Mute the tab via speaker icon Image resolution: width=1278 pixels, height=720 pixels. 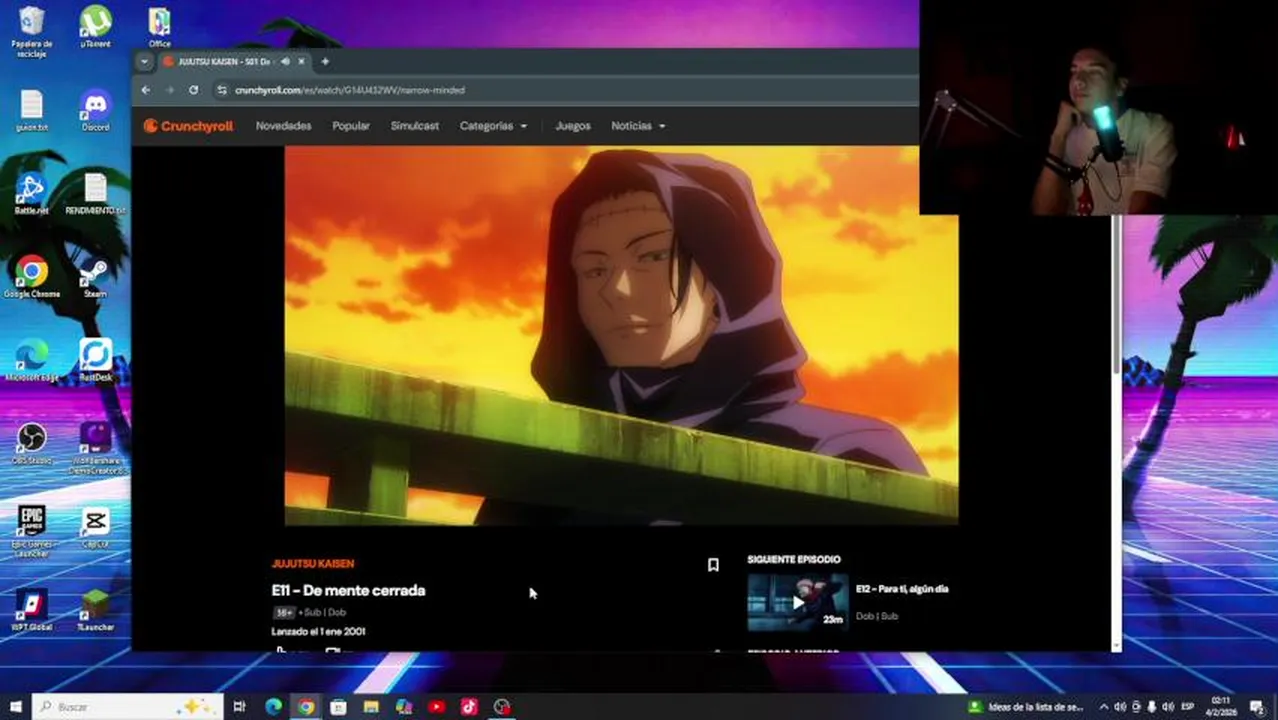[x=285, y=61]
